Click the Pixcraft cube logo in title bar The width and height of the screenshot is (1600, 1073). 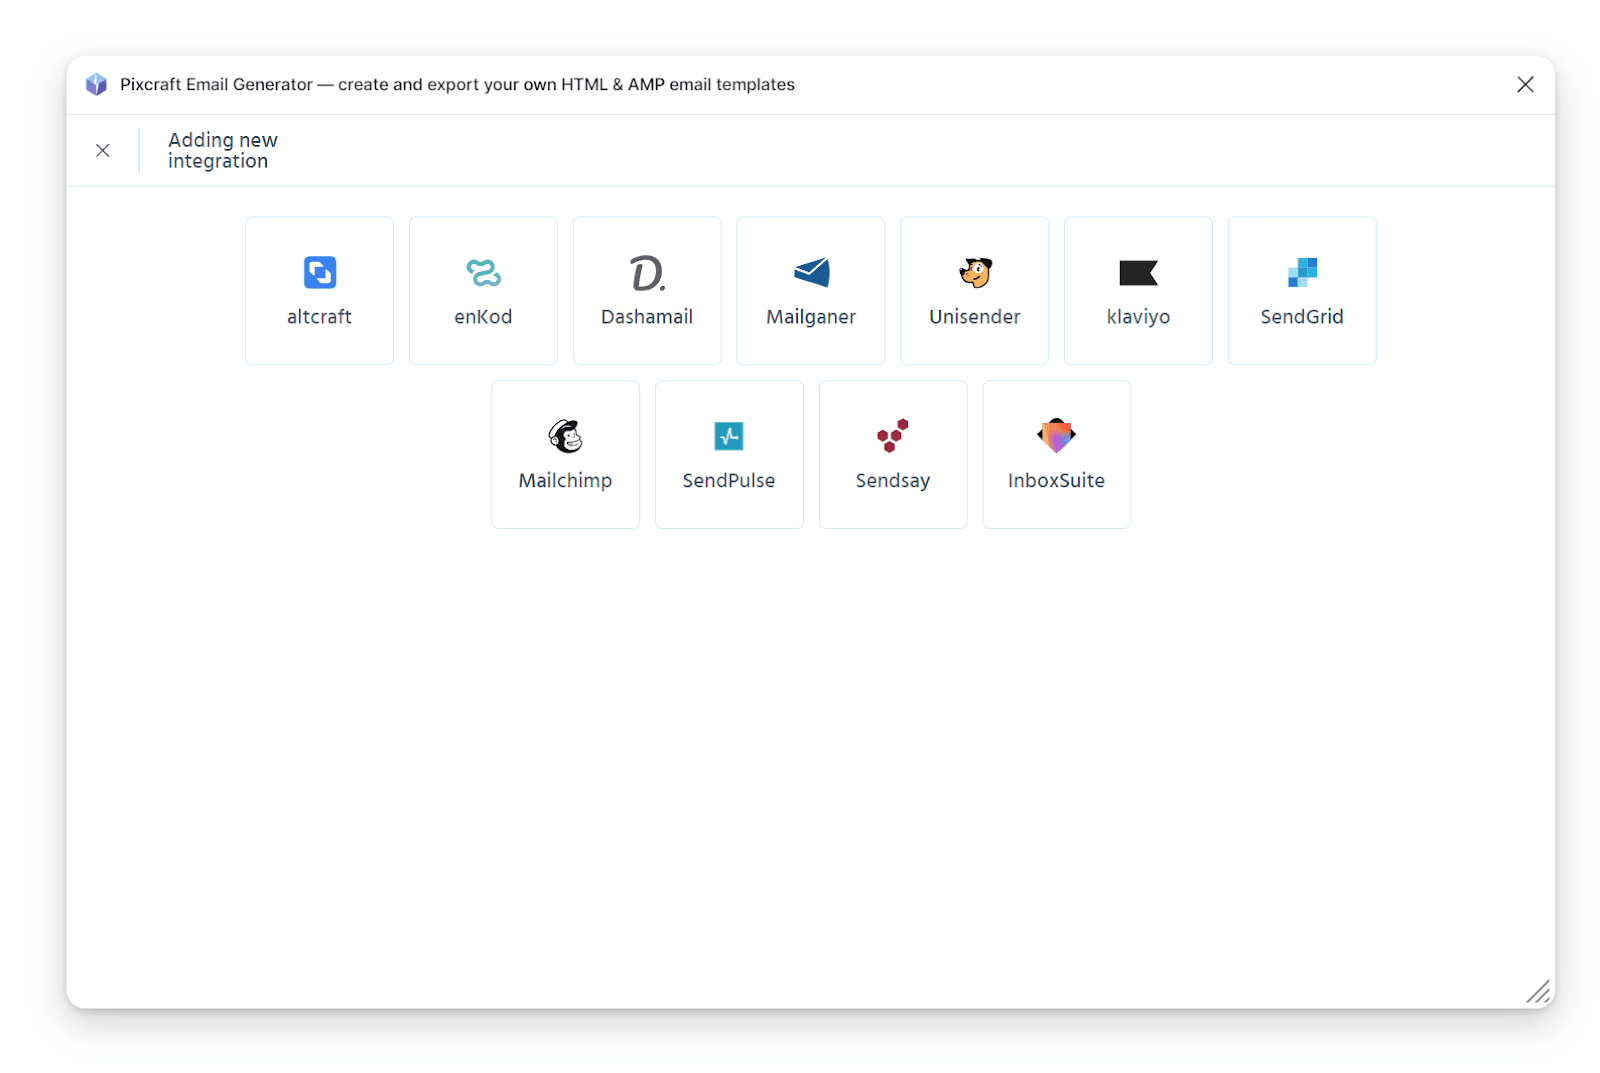point(96,84)
